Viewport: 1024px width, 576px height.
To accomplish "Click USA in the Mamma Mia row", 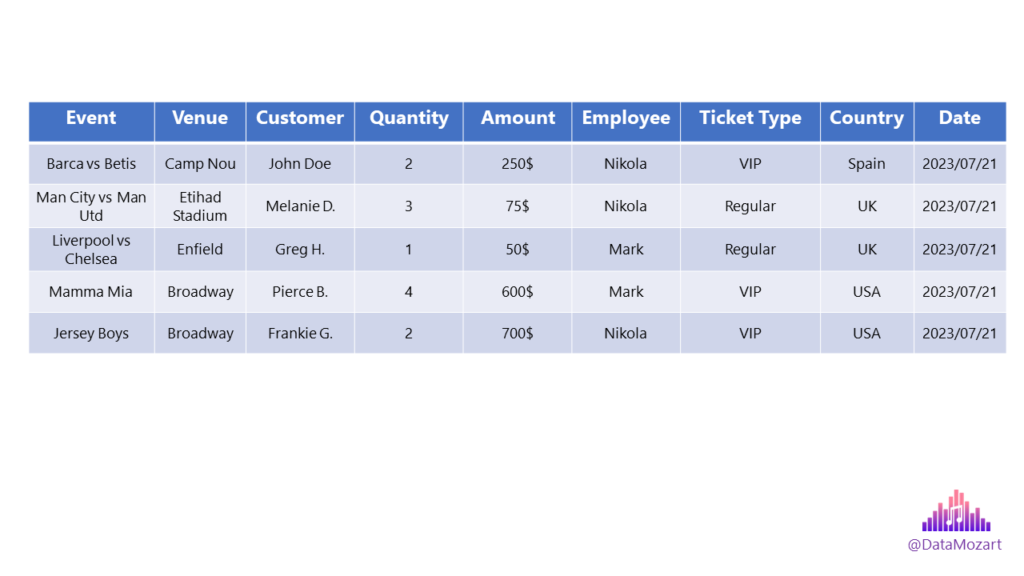I will pyautogui.click(x=867, y=292).
